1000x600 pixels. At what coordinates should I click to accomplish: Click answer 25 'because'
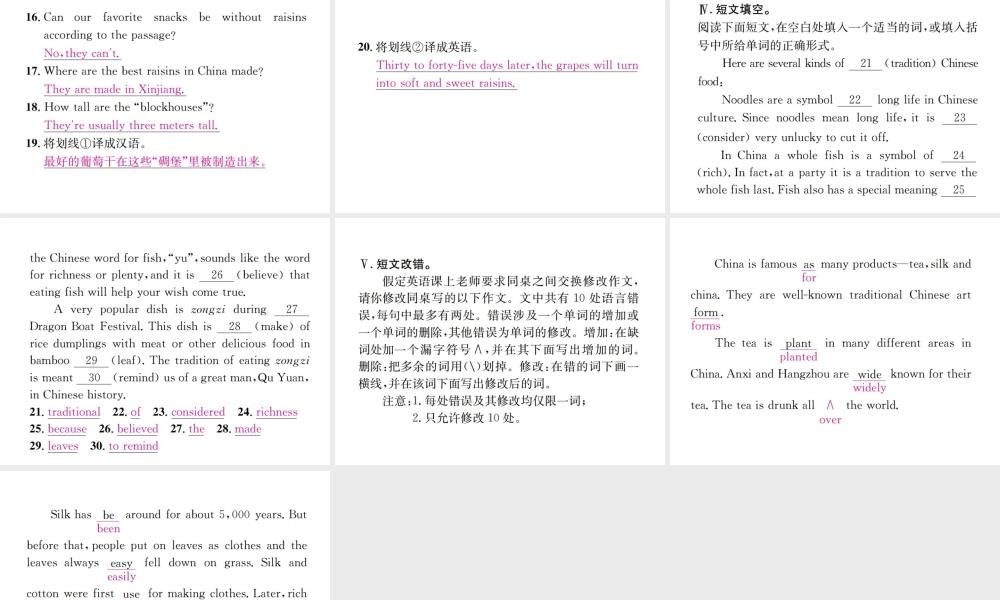(x=67, y=429)
